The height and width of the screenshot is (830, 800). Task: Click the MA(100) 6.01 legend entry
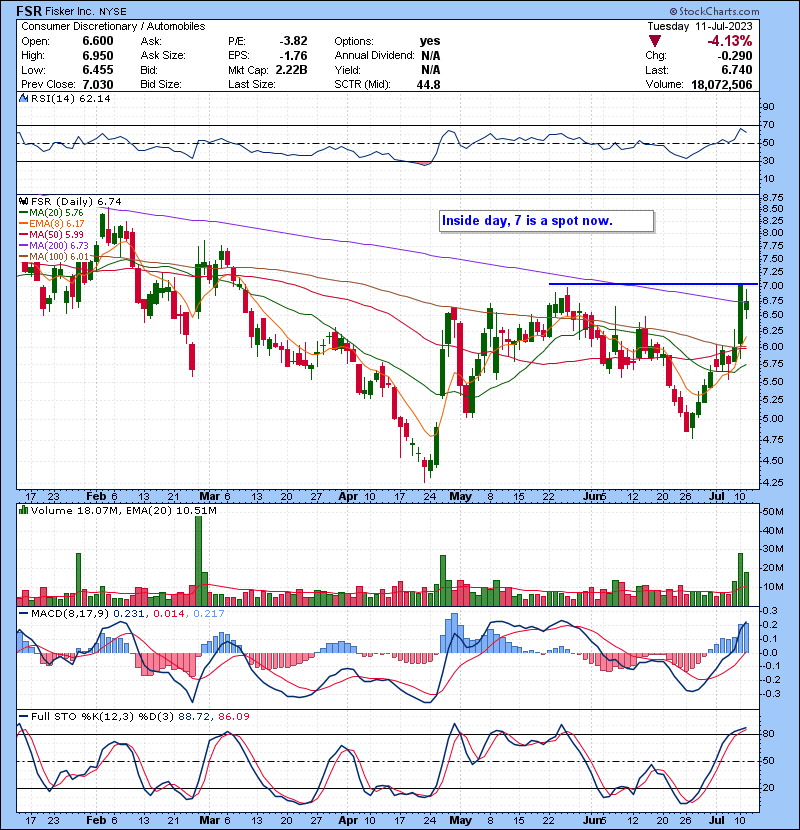(x=53, y=257)
